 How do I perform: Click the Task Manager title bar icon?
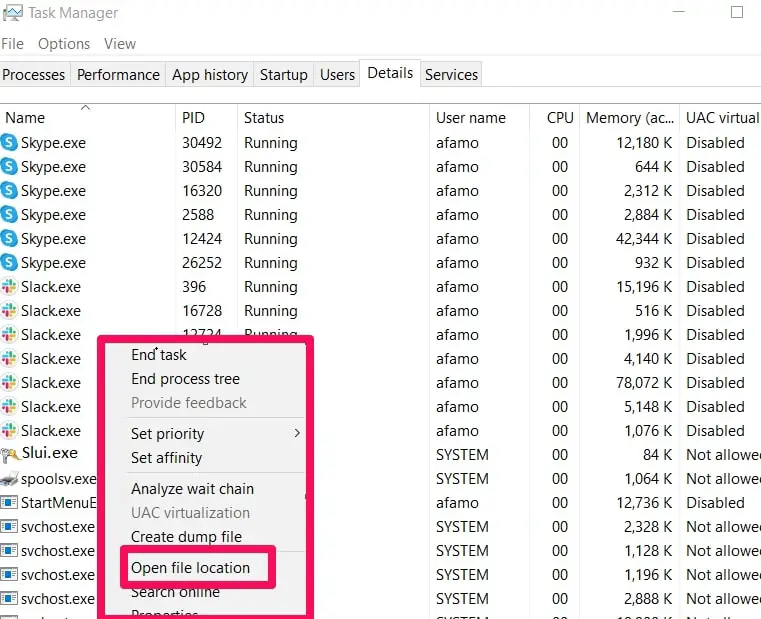point(12,13)
